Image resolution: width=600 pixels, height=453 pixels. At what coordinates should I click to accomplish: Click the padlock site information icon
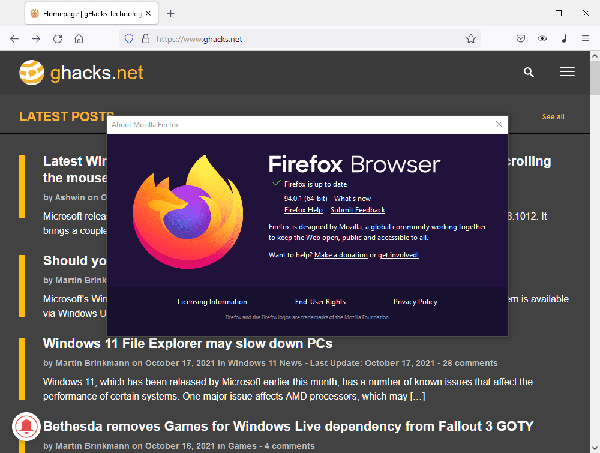(x=145, y=39)
